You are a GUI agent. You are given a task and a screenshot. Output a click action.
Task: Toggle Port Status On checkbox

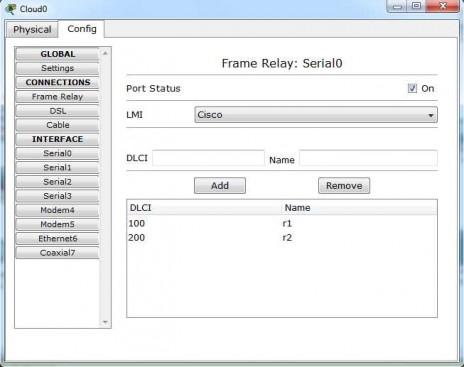(x=412, y=88)
